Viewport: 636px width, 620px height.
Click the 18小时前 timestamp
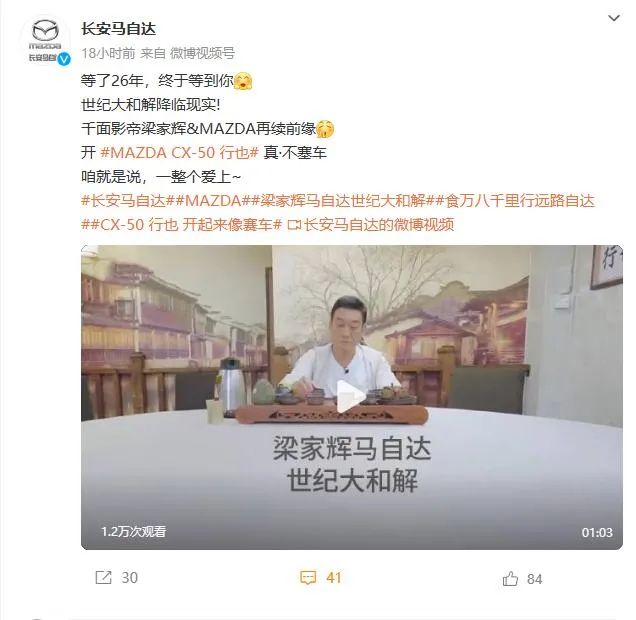[108, 53]
